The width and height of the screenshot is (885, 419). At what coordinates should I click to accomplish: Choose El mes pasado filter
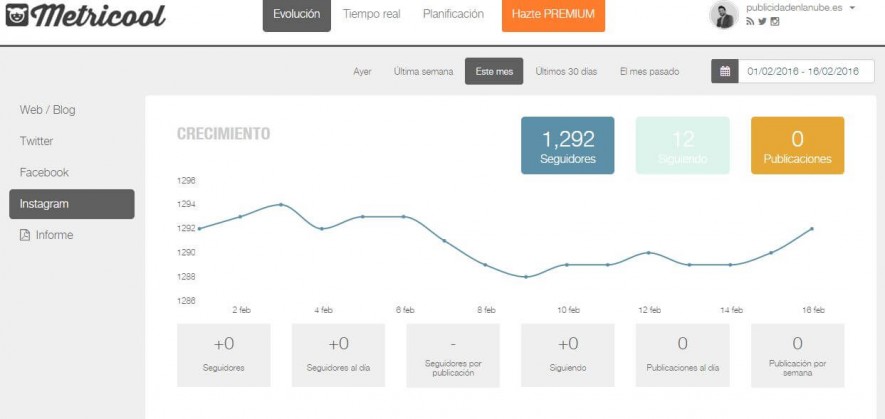pos(650,72)
